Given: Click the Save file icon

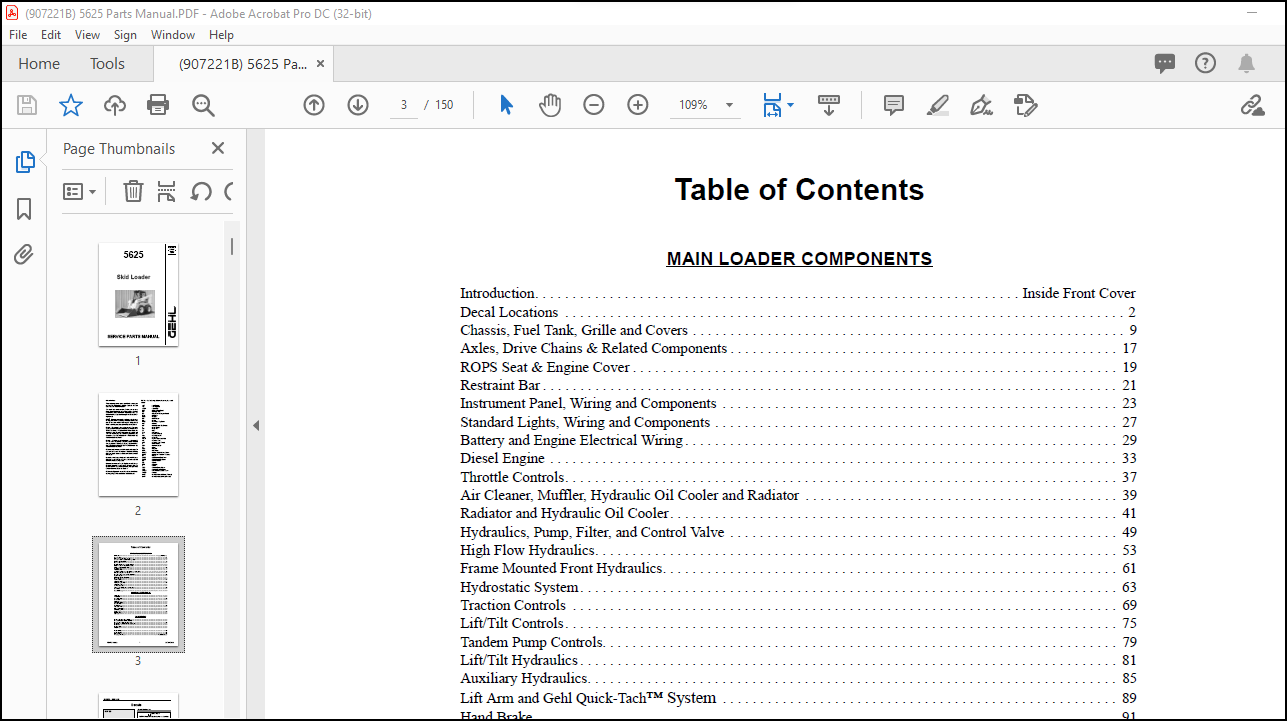Looking at the screenshot, I should [27, 105].
